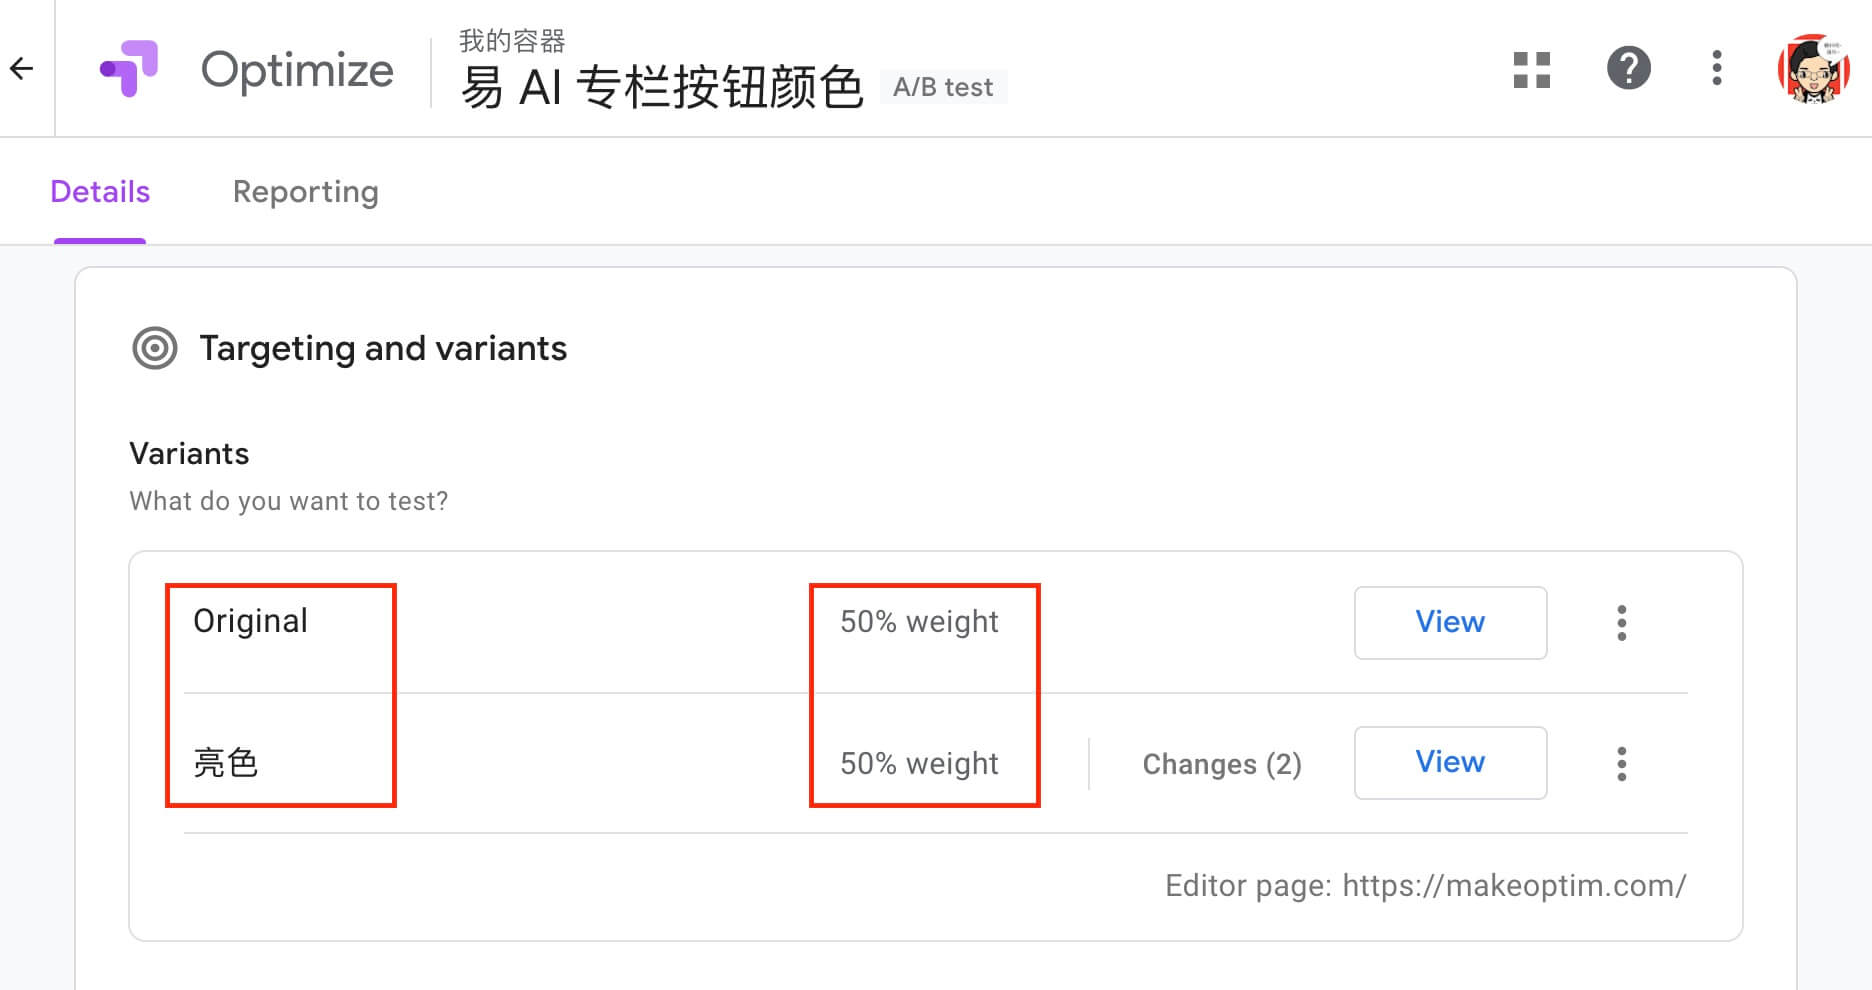Switch to the Reporting tab
Screen dimensions: 1872x990
pyautogui.click(x=305, y=191)
